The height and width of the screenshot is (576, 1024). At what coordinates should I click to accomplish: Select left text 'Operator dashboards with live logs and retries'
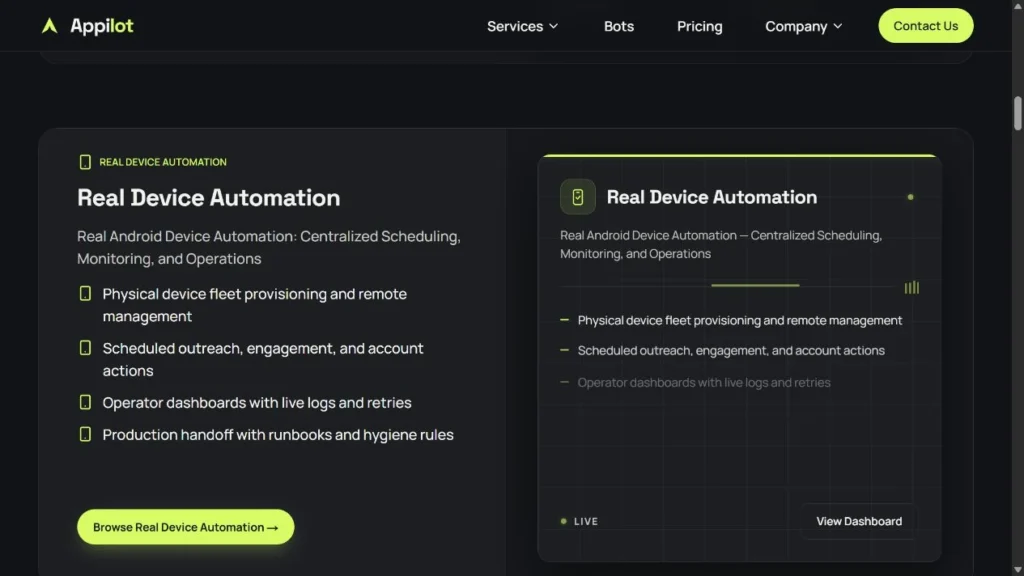pos(257,402)
